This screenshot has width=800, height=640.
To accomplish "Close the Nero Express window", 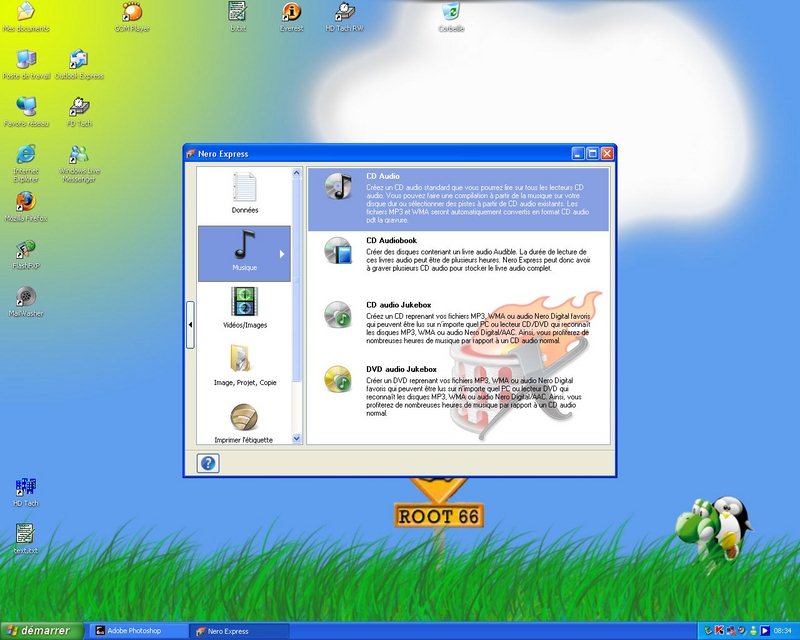I will (607, 154).
